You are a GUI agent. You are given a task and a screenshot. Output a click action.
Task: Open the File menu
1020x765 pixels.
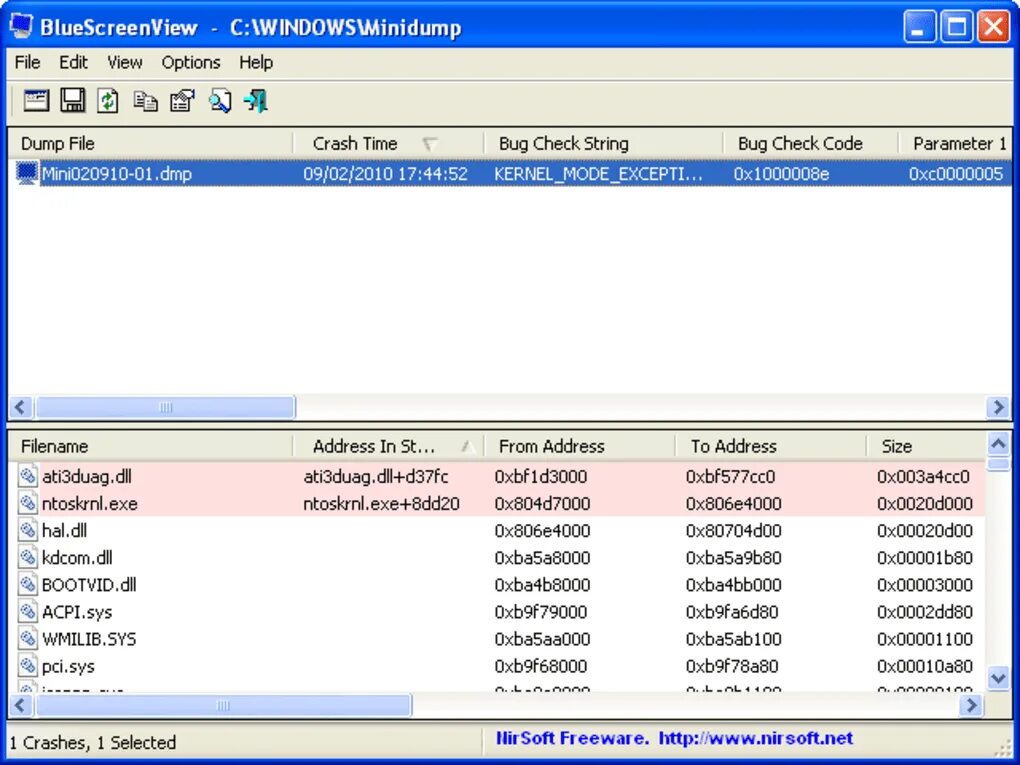[27, 62]
